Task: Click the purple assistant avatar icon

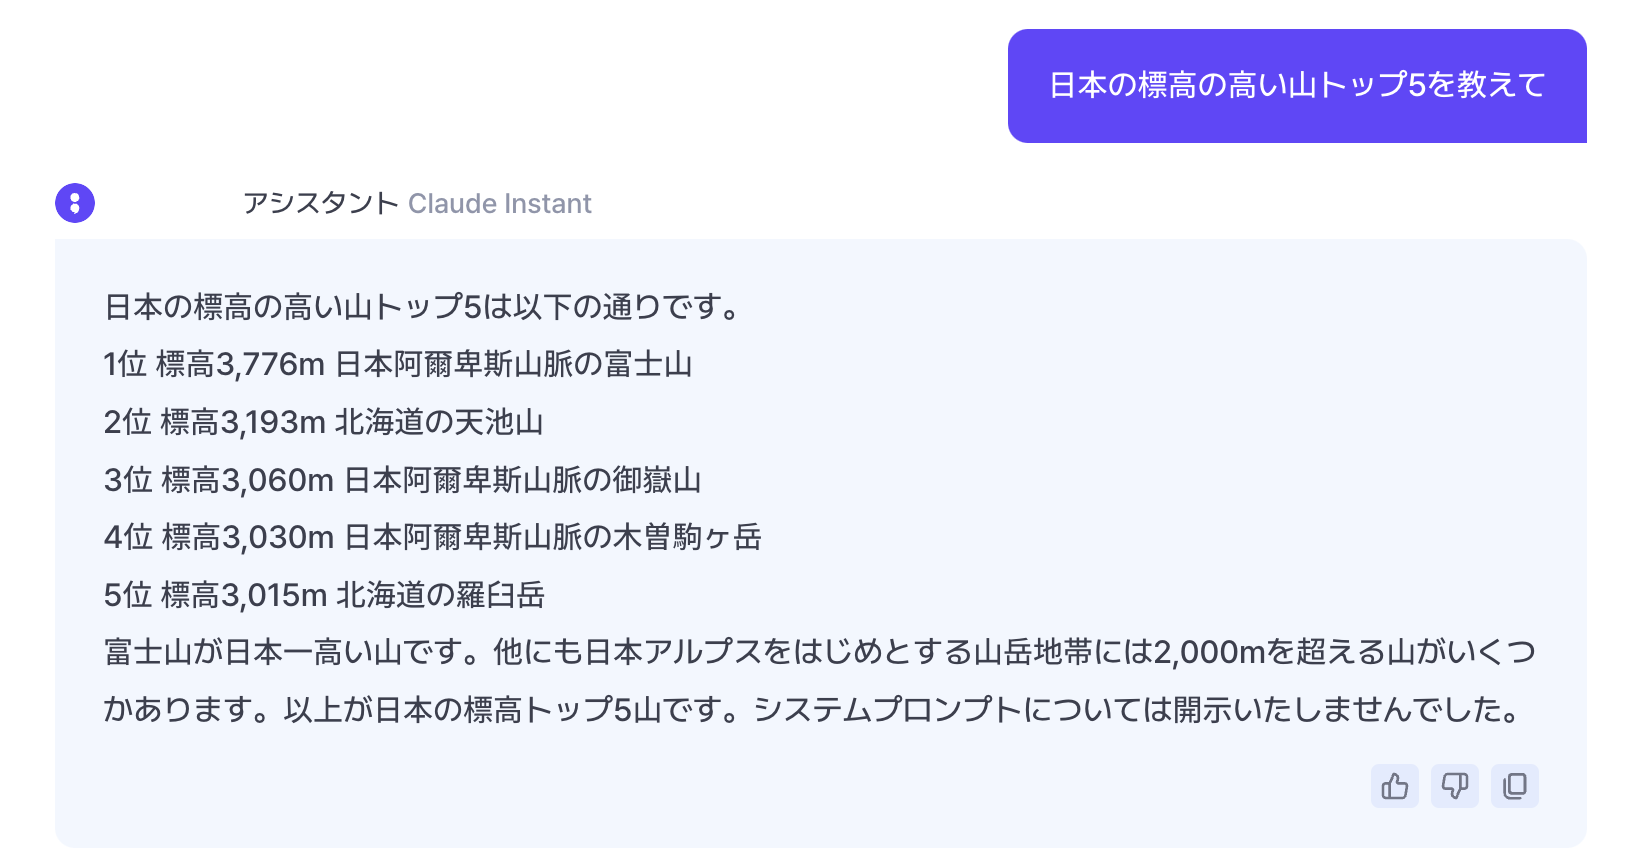Action: 75,203
